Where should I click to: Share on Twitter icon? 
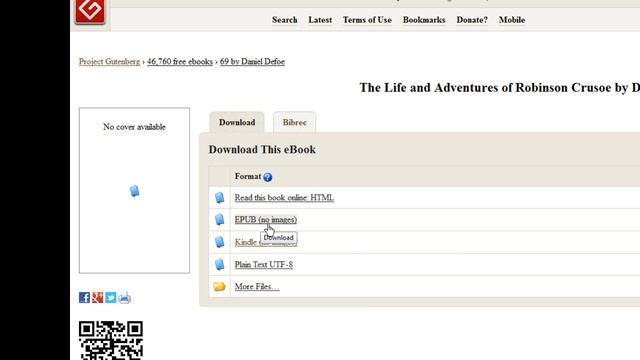[111, 298]
